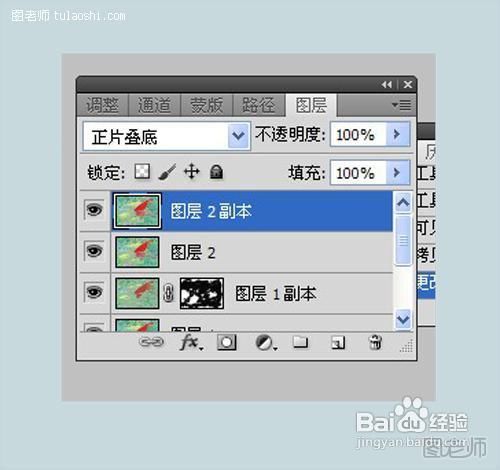Create a new layer with the page icon
The image size is (500, 470).
(338, 343)
